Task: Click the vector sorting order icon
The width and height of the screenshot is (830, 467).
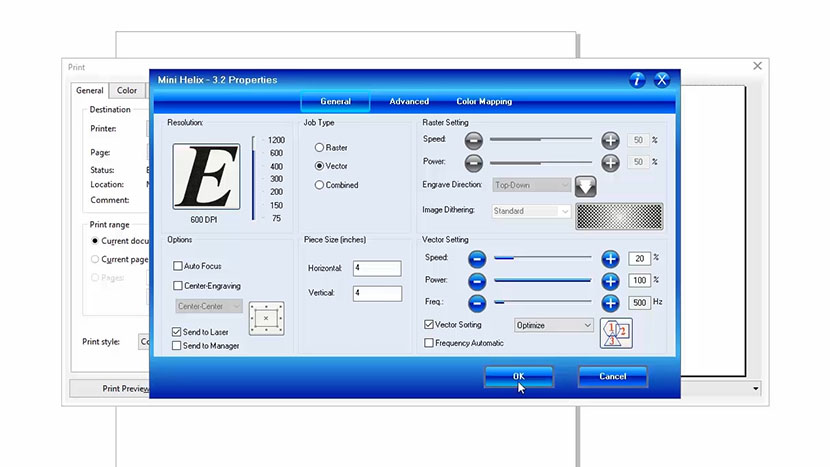Action: 616,332
